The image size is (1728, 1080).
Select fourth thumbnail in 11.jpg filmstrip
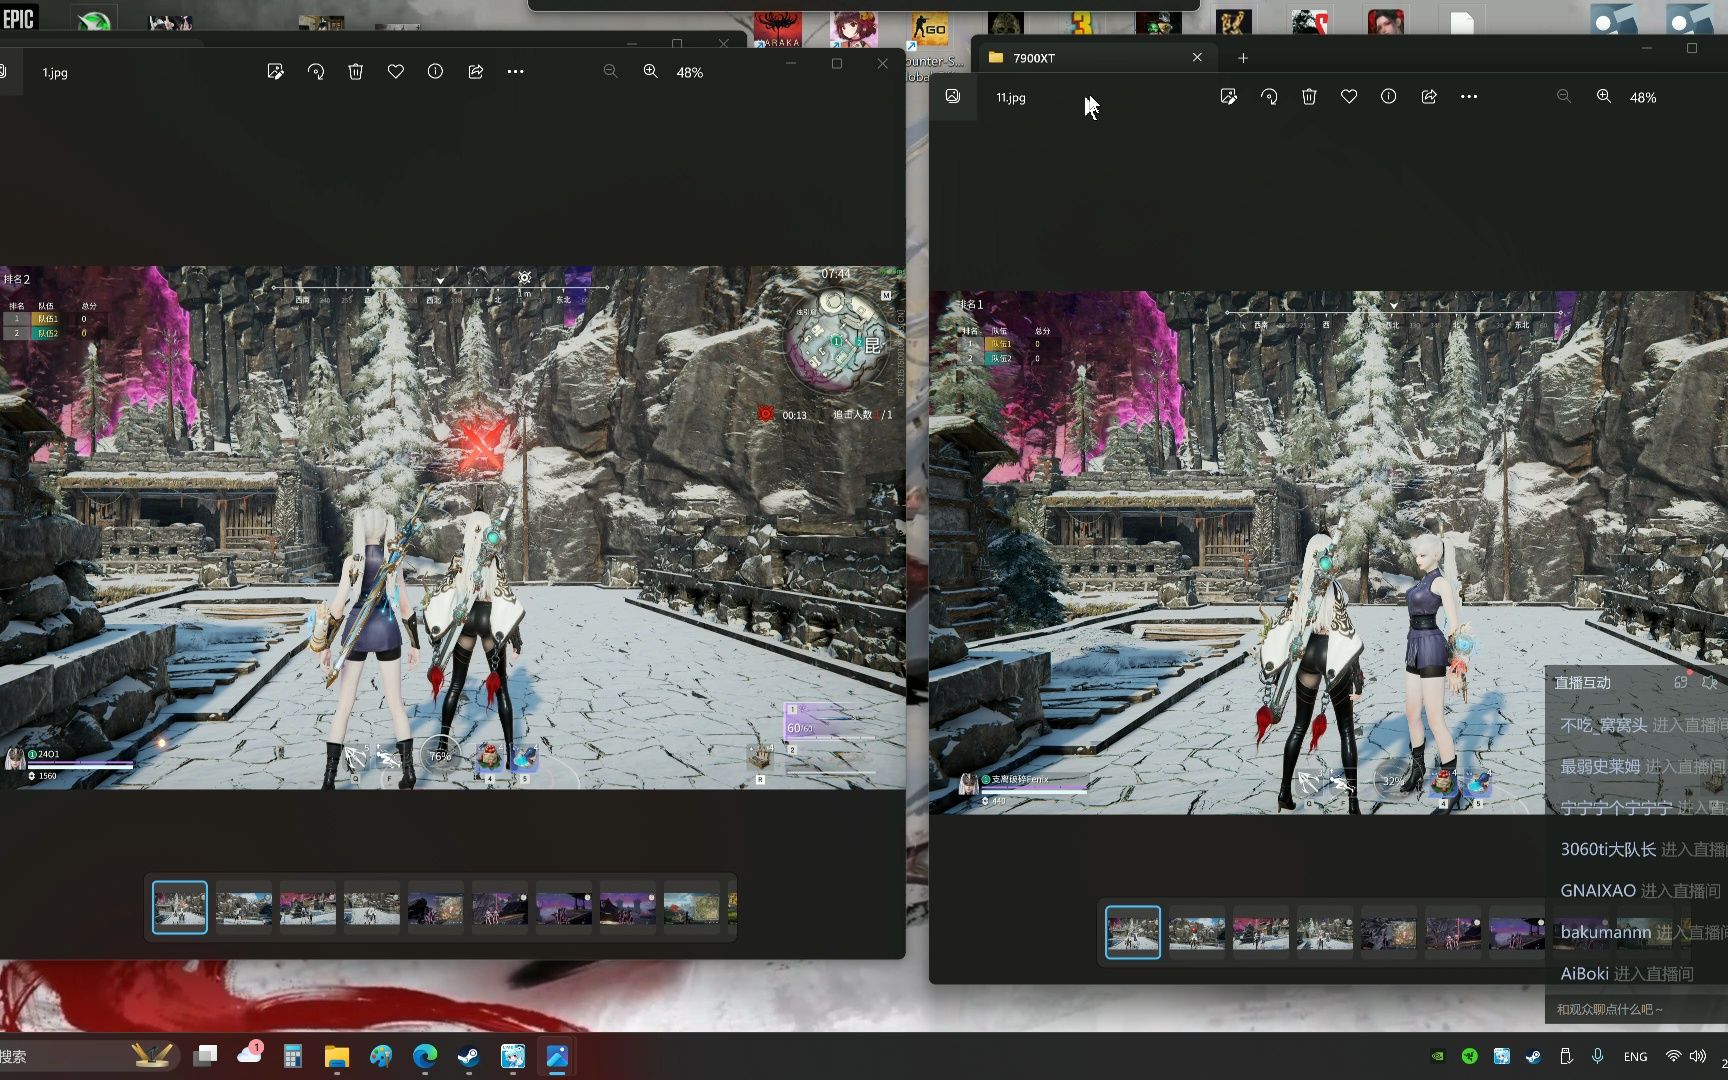[x=1325, y=933]
